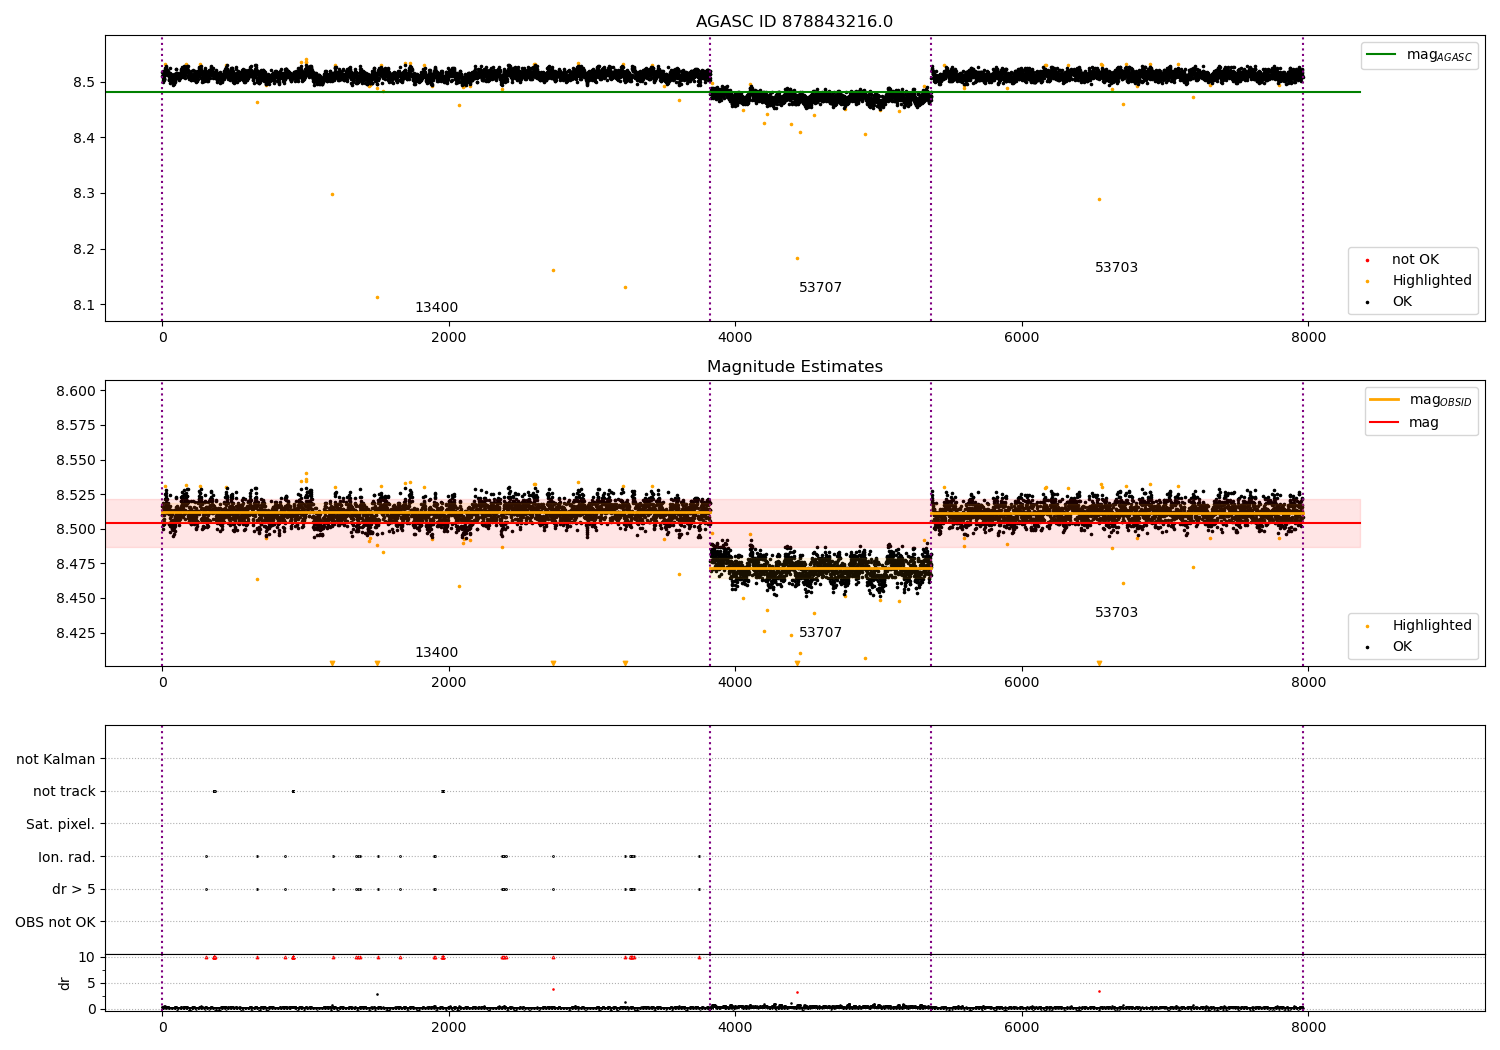Click the 'not Kalman' row label
This screenshot has height=1050, width=1500.
coord(56,760)
